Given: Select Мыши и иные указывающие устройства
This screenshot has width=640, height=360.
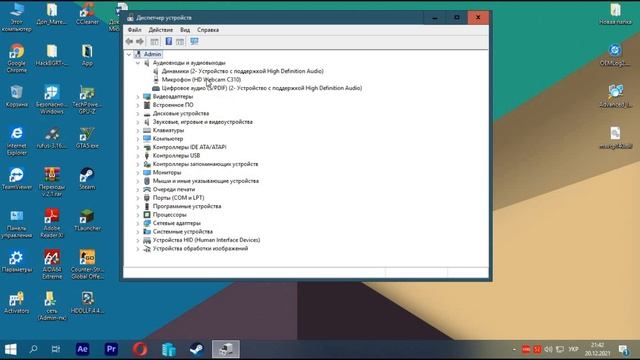Looking at the screenshot, I should [x=206, y=181].
